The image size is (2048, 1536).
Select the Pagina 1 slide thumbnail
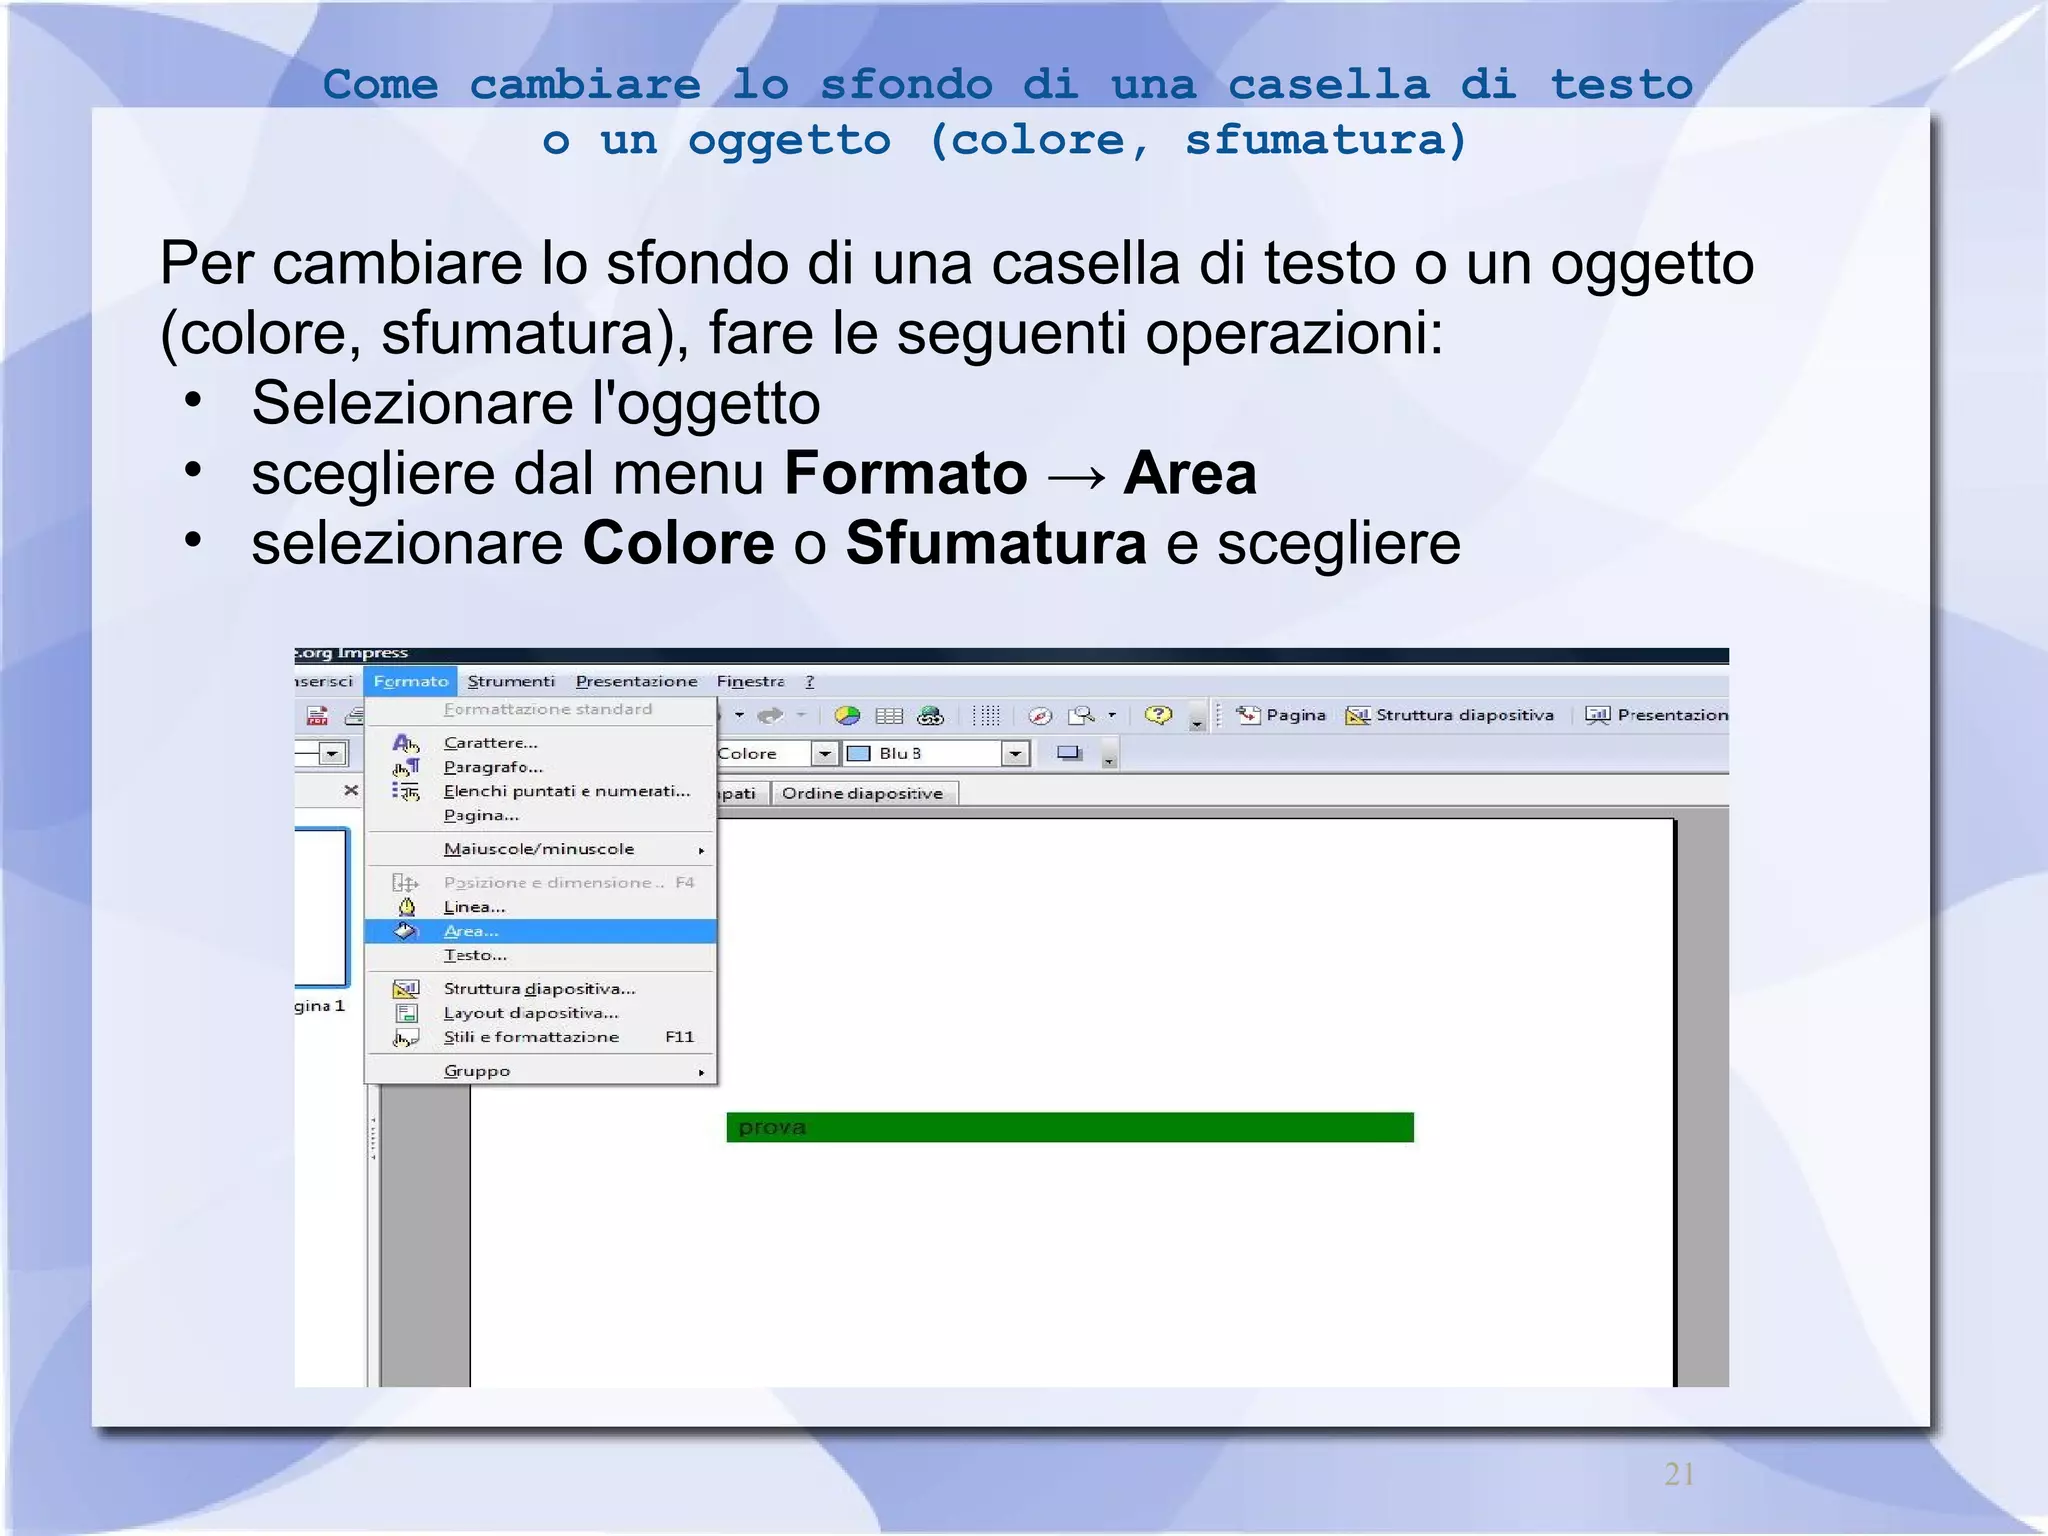tap(321, 908)
